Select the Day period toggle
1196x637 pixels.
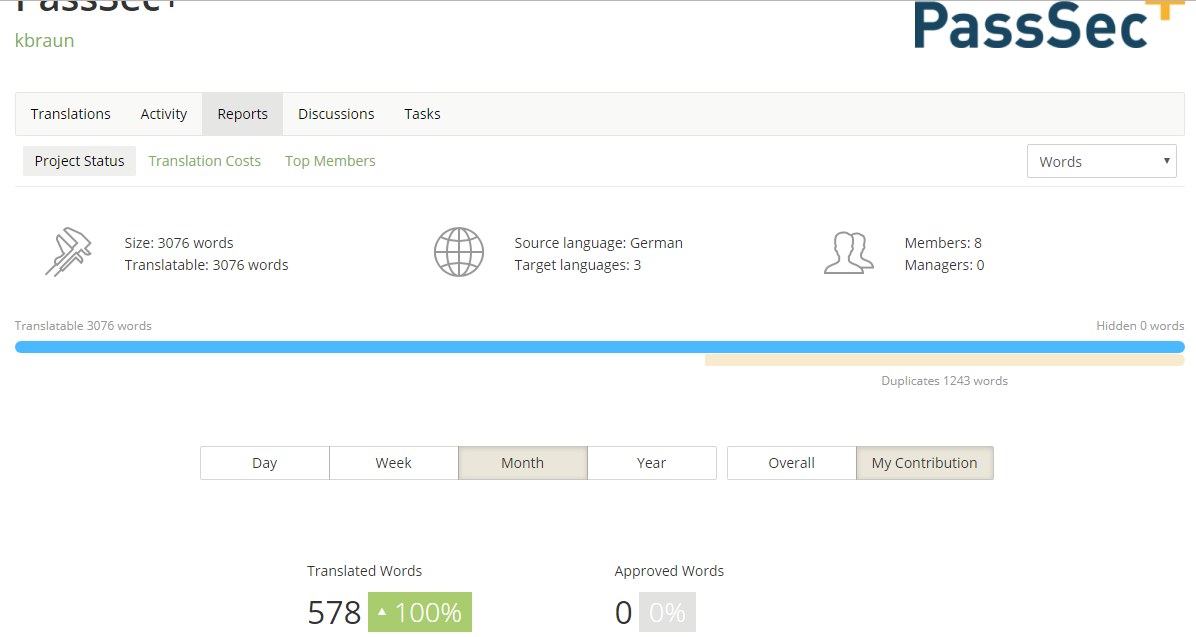point(265,463)
